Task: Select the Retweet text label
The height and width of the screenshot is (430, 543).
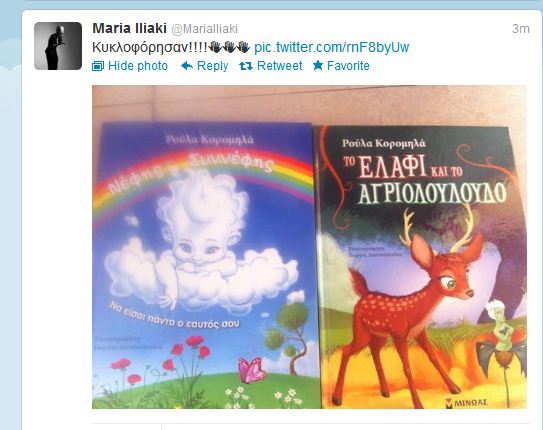Action: point(279,66)
